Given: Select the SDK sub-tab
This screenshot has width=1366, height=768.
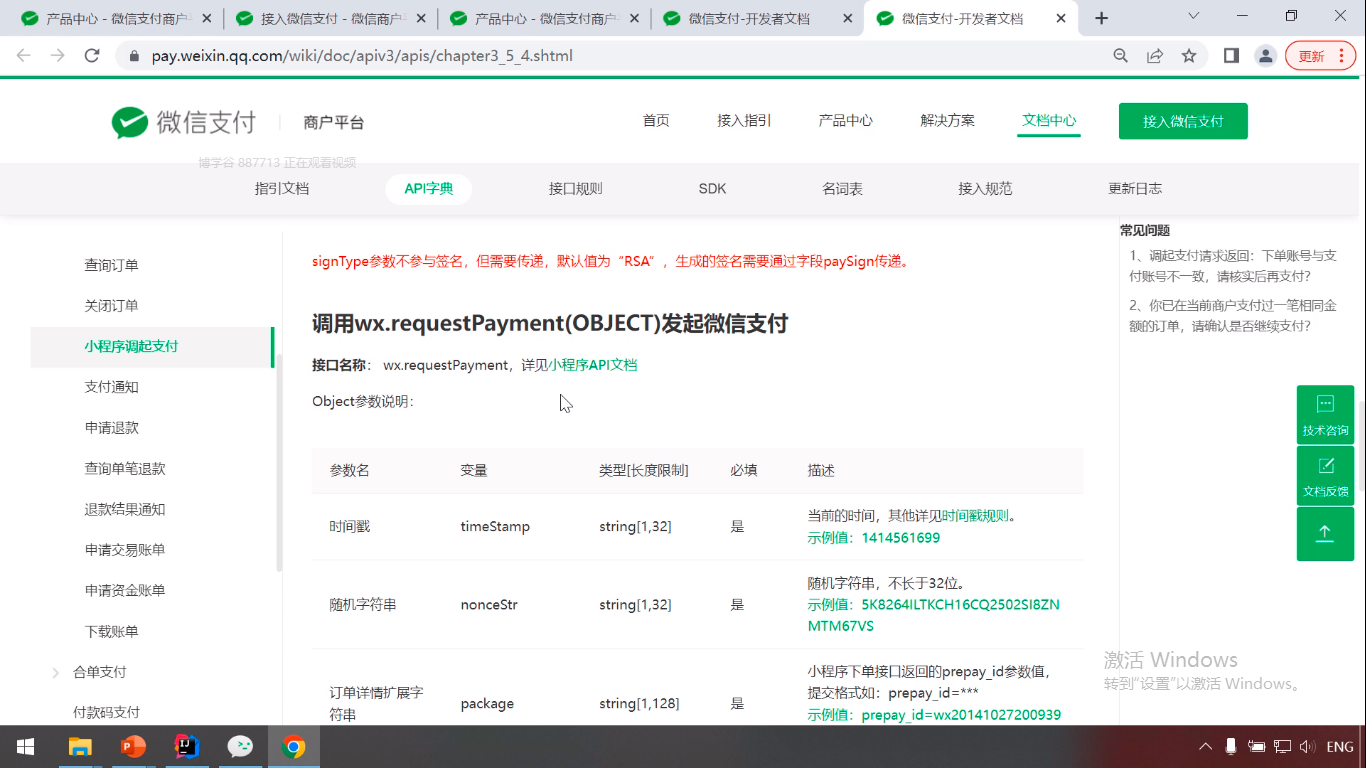Looking at the screenshot, I should [712, 189].
